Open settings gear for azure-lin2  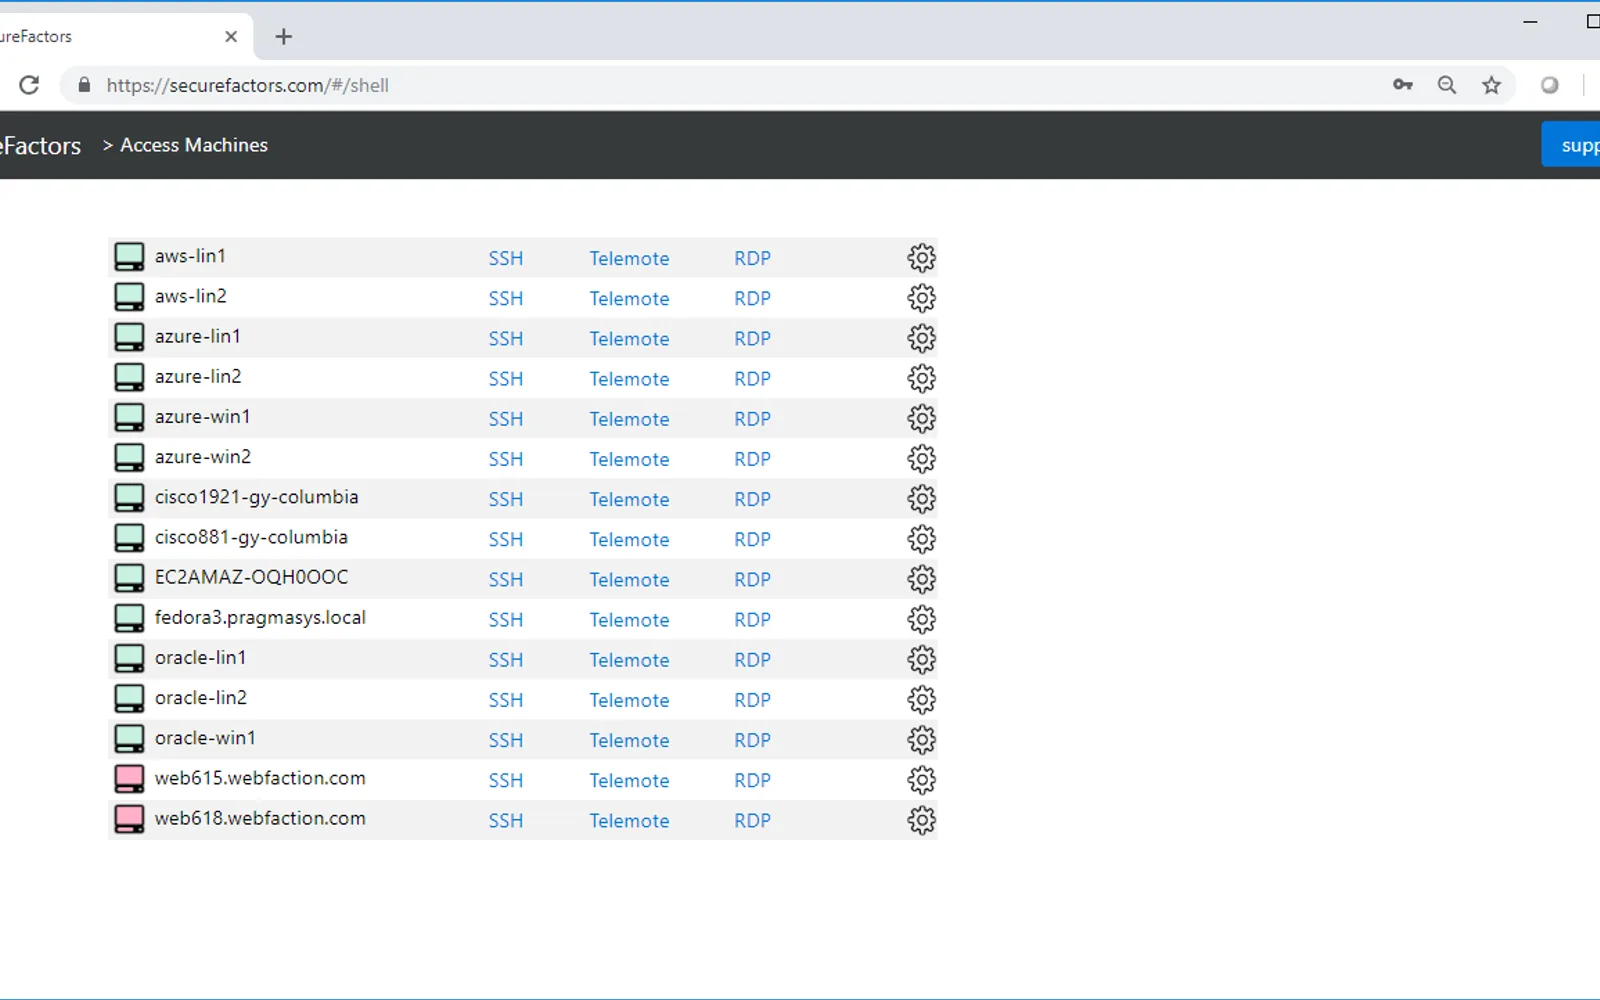[x=921, y=378]
